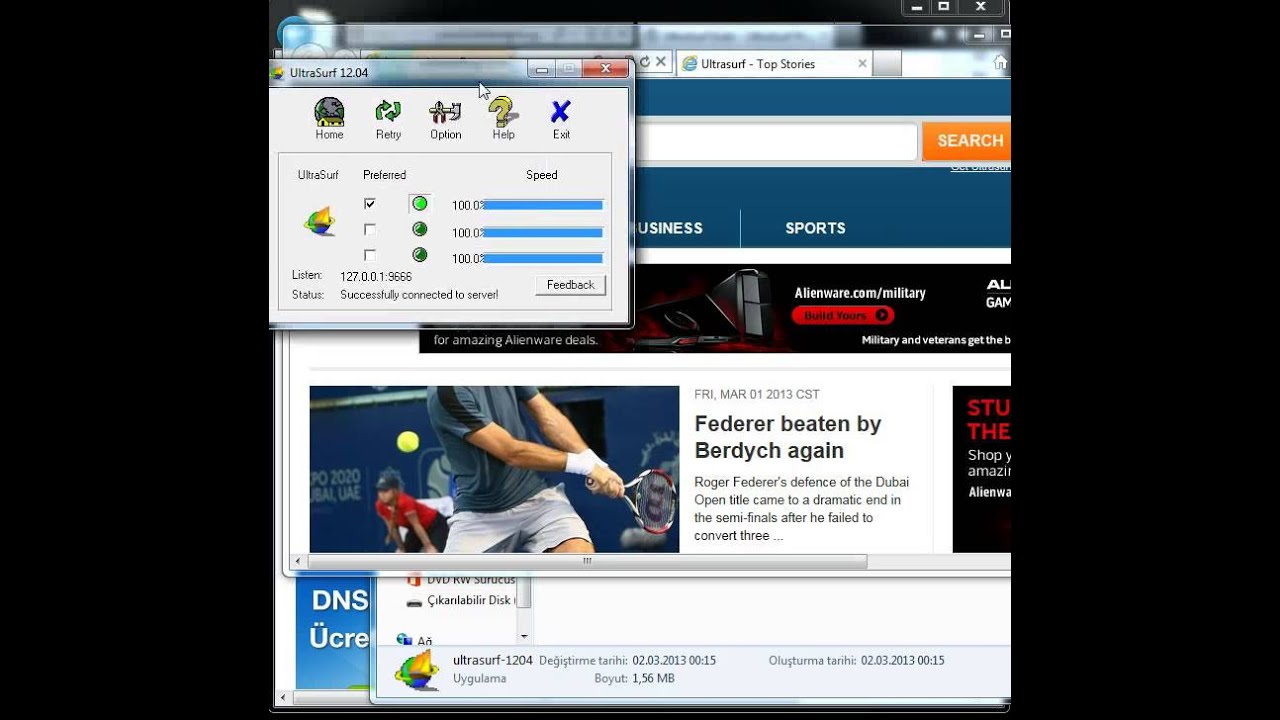Select the listen address 127.0.0.1:9666
This screenshot has height=720, width=1280.
pyautogui.click(x=376, y=276)
